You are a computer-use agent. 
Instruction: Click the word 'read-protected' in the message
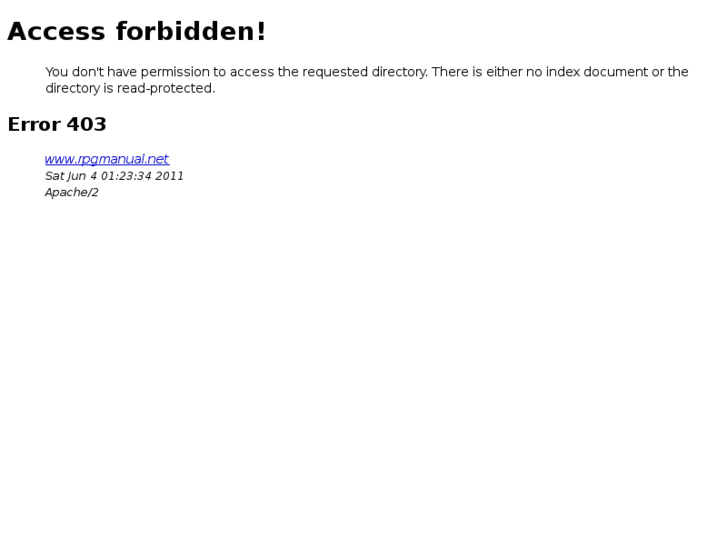[165, 88]
